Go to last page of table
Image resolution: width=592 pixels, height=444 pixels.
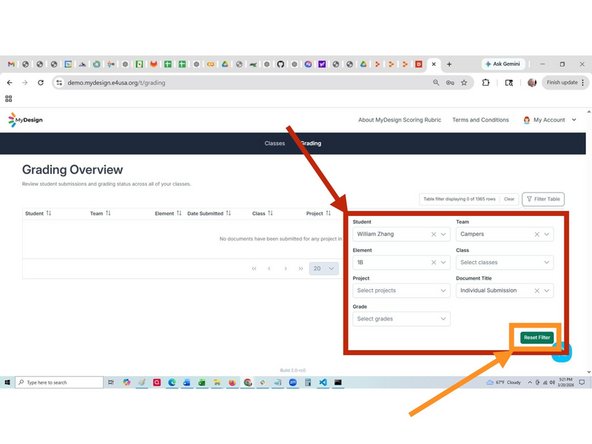(x=301, y=268)
